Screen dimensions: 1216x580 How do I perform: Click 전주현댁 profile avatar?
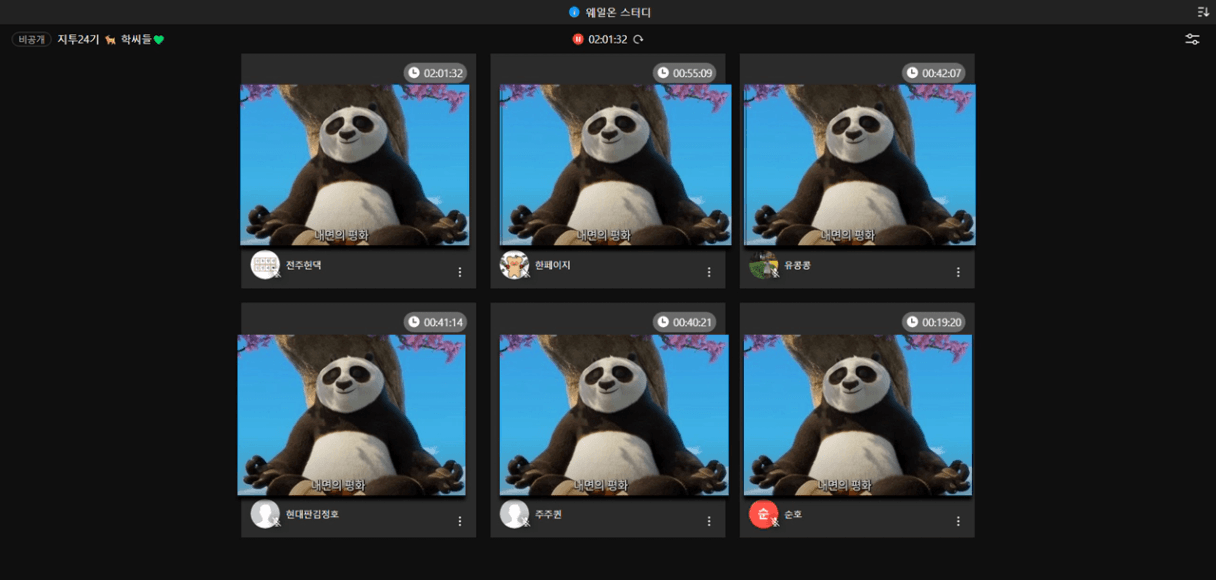(265, 265)
